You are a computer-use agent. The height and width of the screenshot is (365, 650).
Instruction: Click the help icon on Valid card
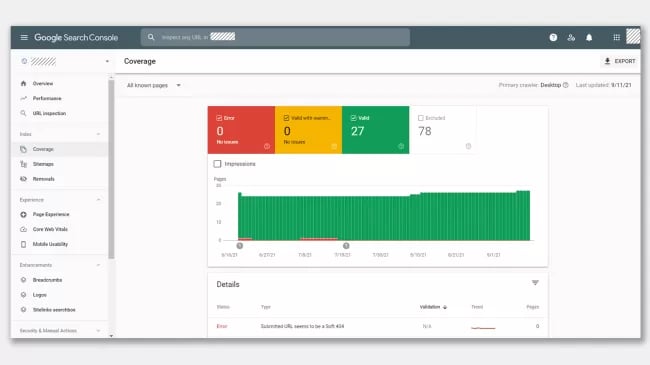pos(401,146)
